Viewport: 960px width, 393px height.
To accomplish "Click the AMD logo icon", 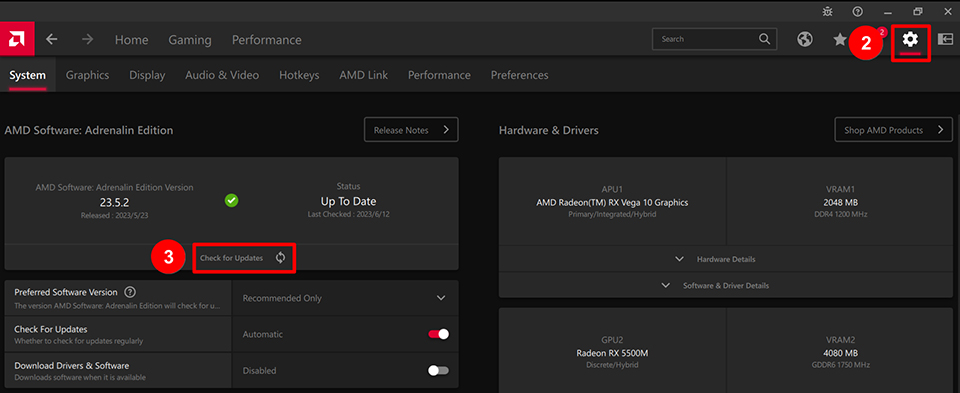I will click(x=17, y=39).
